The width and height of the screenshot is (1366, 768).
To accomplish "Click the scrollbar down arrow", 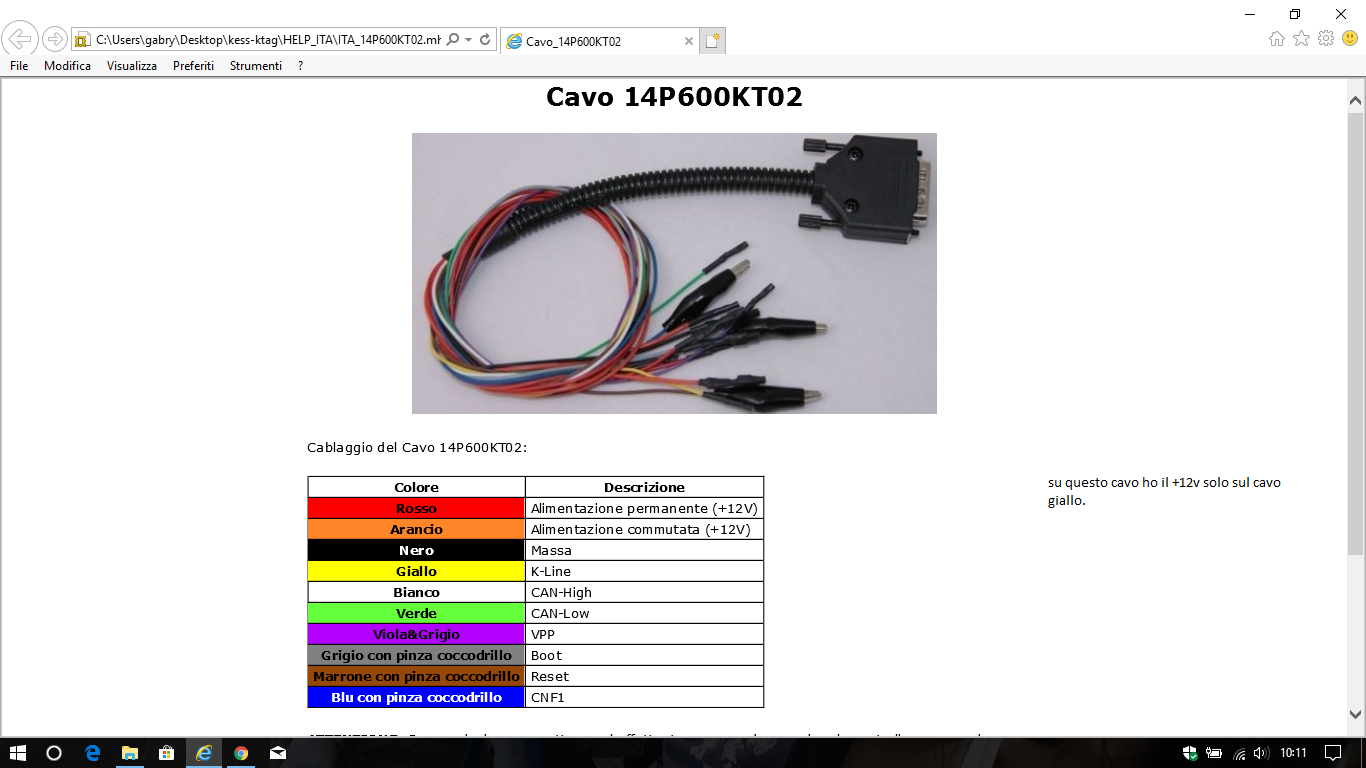I will pos(1356,714).
